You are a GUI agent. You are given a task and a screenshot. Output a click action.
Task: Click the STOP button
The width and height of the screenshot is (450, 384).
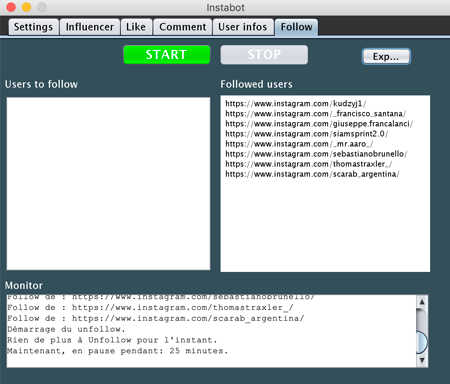tap(264, 55)
